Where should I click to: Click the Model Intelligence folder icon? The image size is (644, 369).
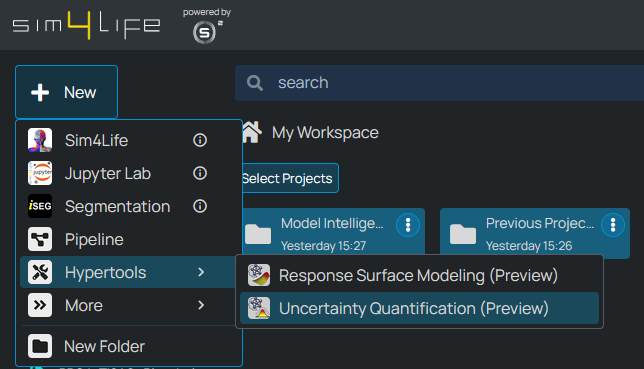pos(258,234)
